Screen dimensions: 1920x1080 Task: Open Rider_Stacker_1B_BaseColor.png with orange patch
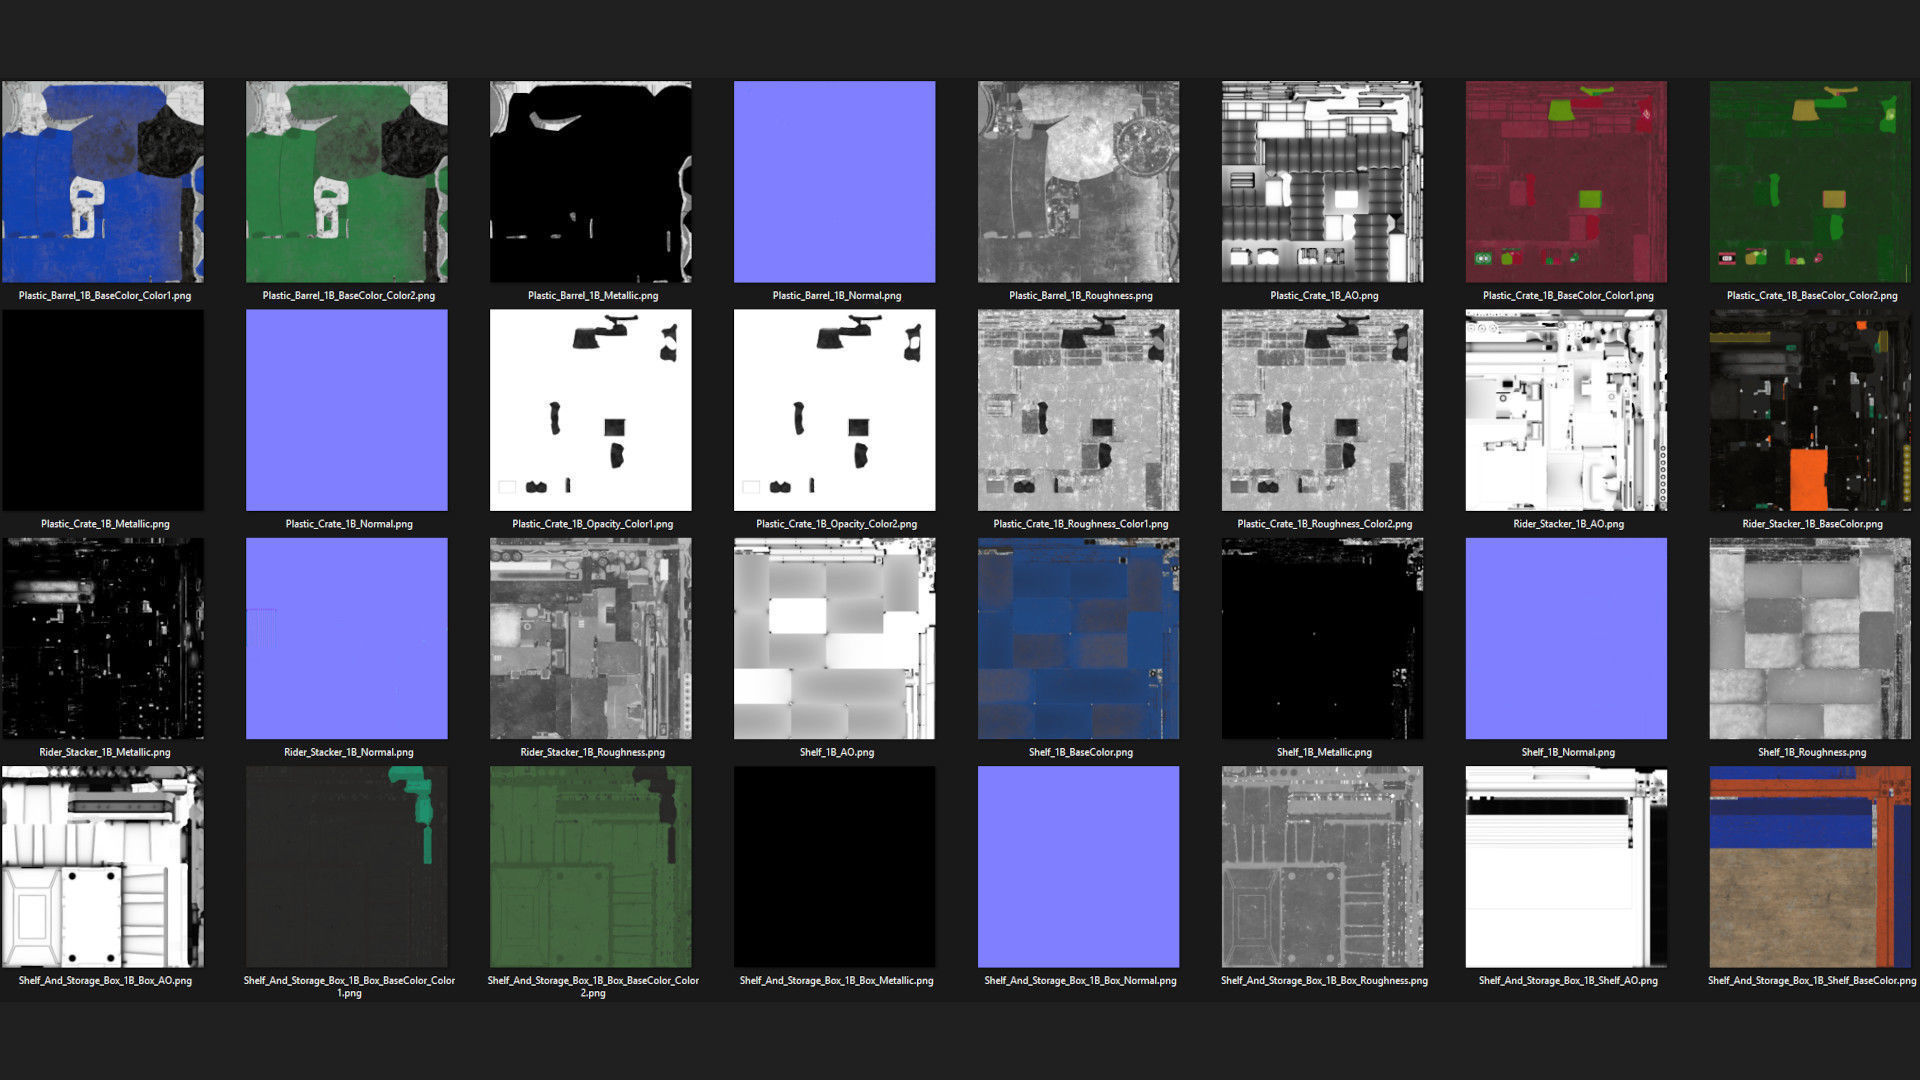coord(1811,410)
